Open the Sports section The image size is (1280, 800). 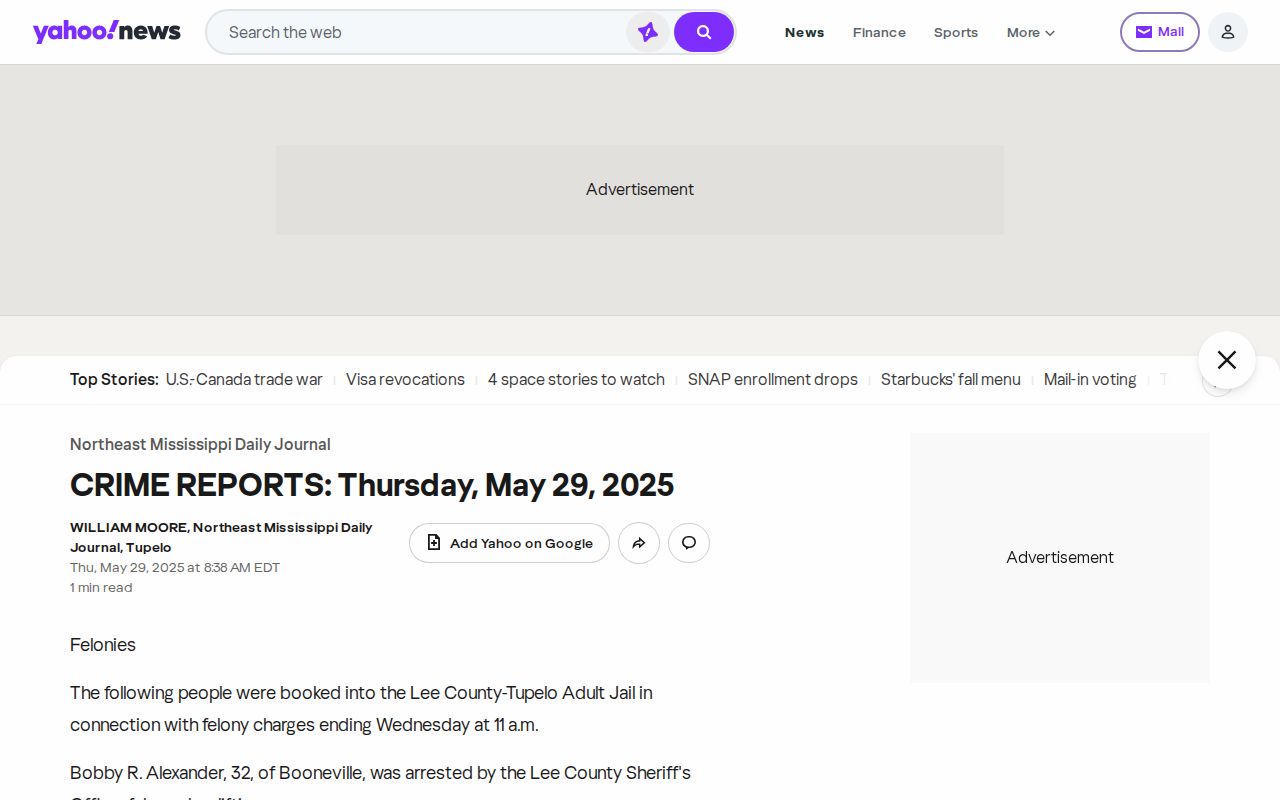pyautogui.click(x=956, y=32)
